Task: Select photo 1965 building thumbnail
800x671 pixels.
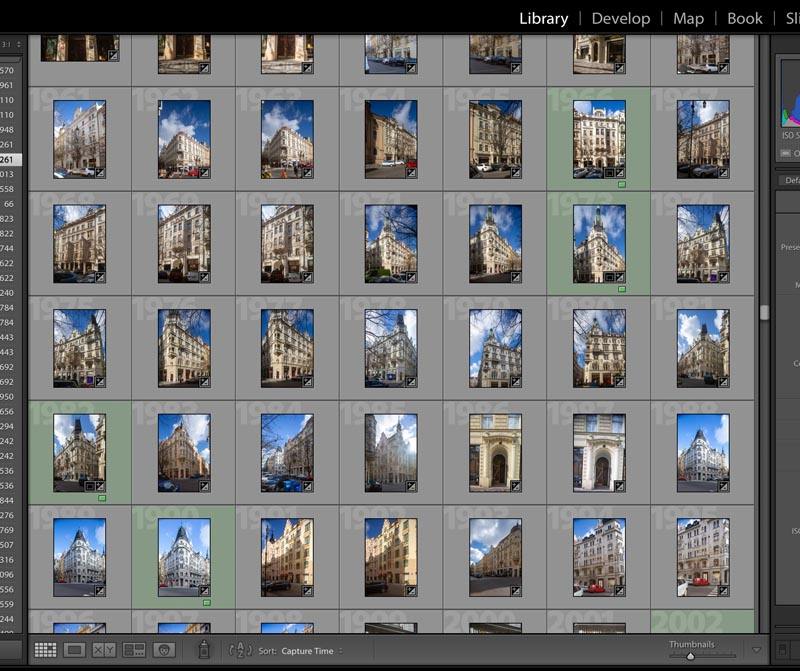Action: coord(495,139)
